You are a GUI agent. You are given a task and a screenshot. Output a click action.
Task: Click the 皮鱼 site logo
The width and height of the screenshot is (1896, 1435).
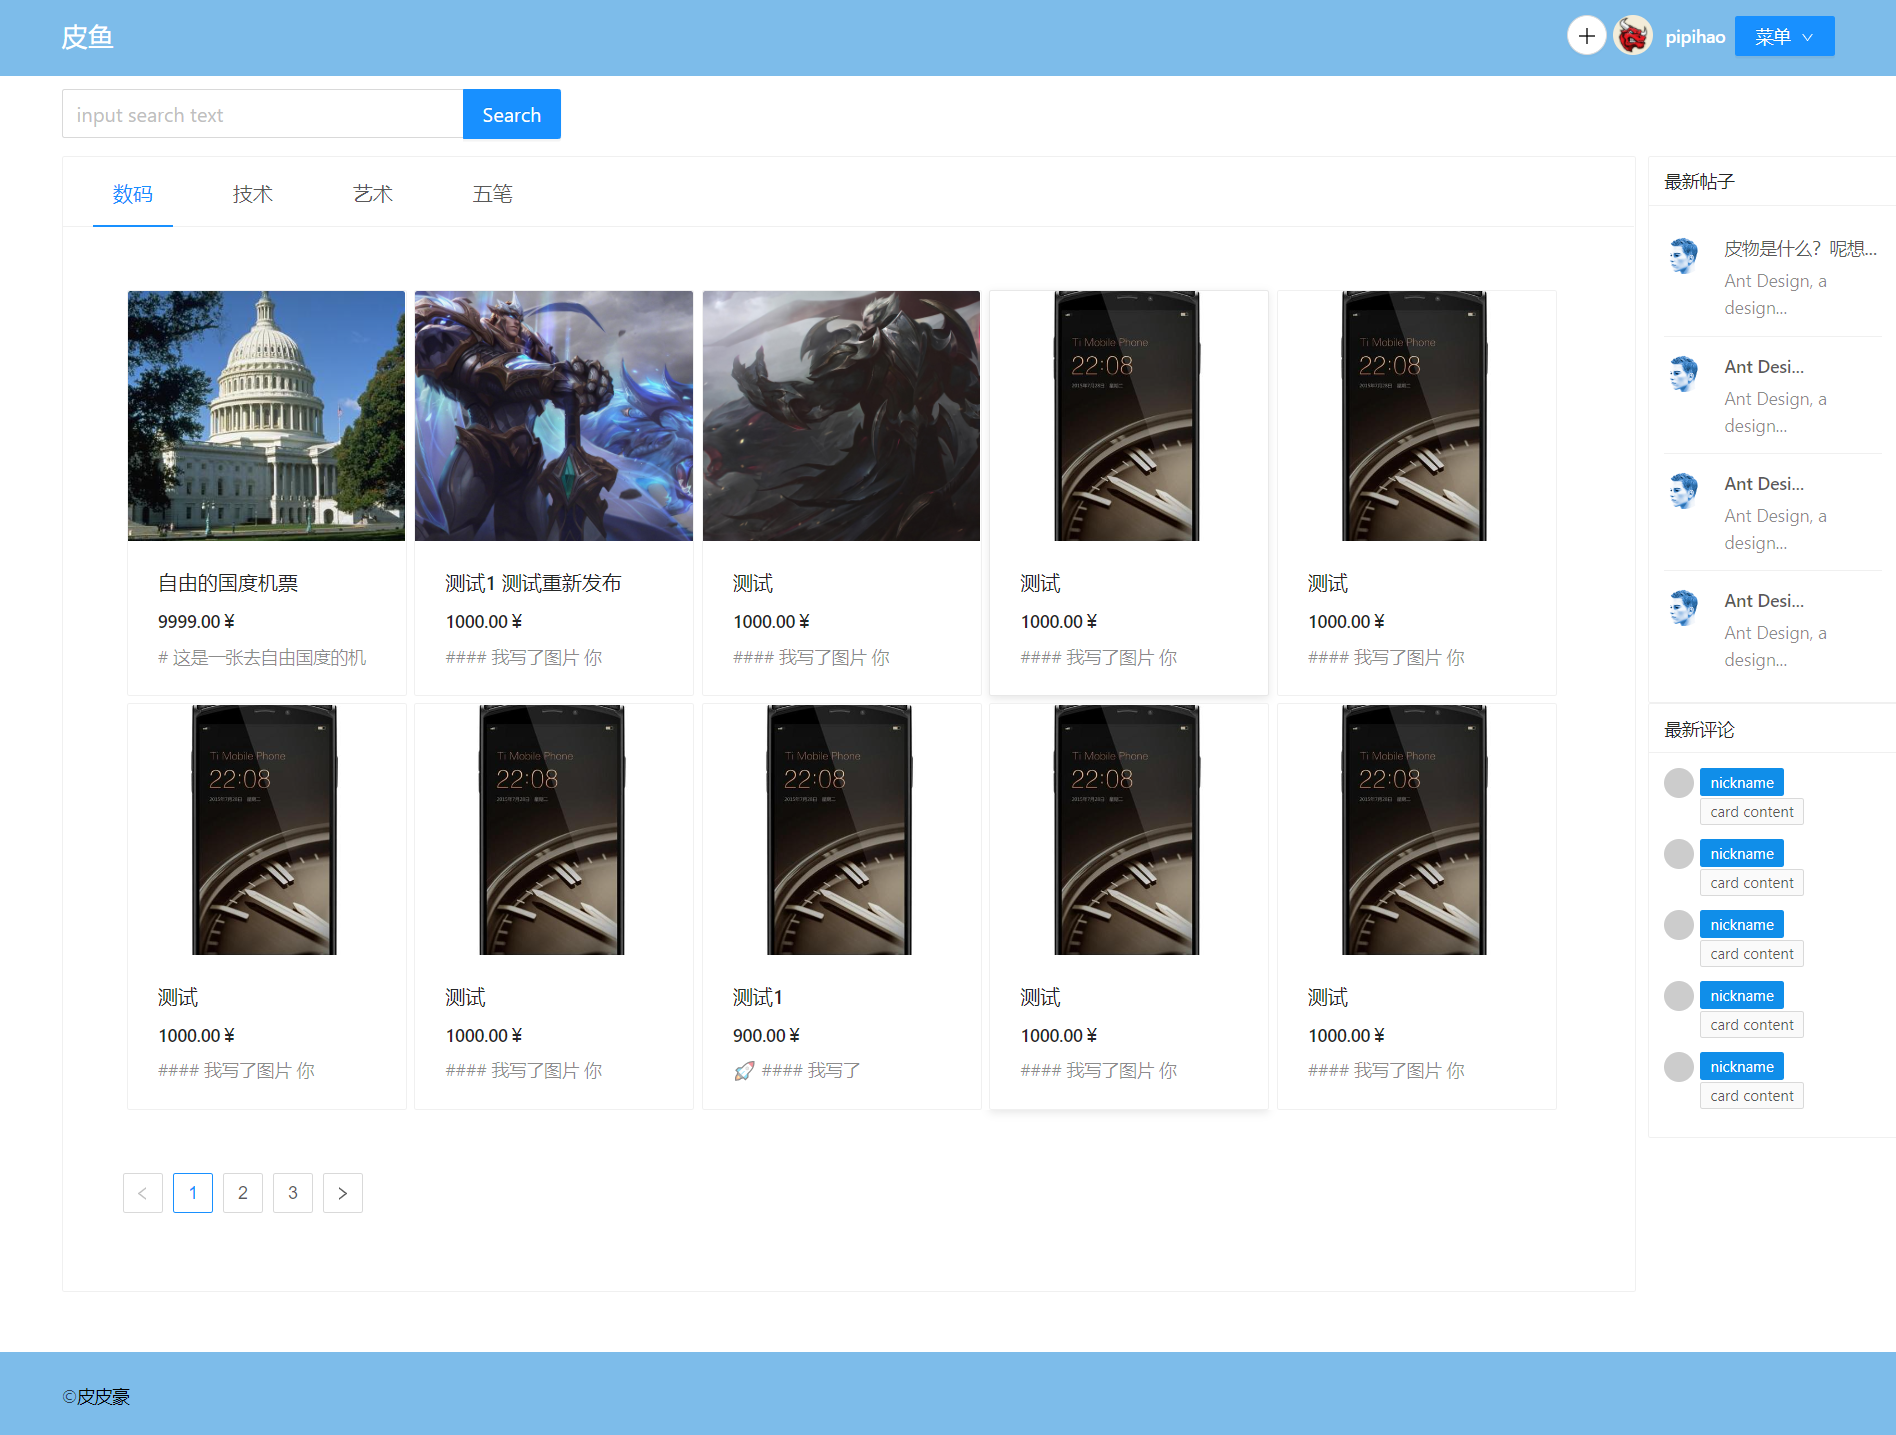[87, 37]
